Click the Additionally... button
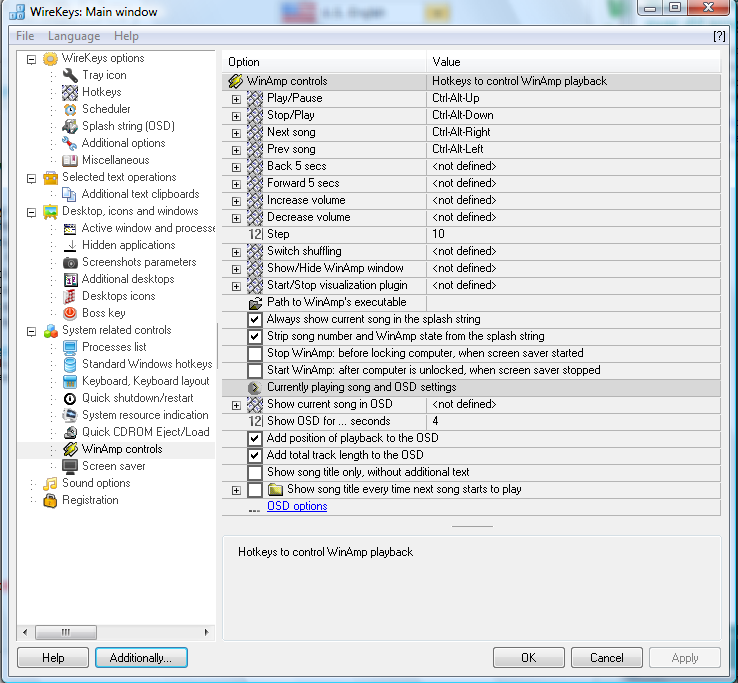The width and height of the screenshot is (738, 683). tap(141, 658)
